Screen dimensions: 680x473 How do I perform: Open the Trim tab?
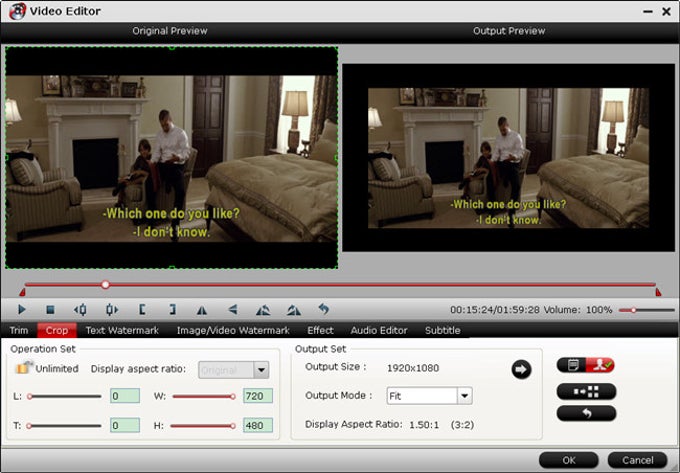[19, 330]
